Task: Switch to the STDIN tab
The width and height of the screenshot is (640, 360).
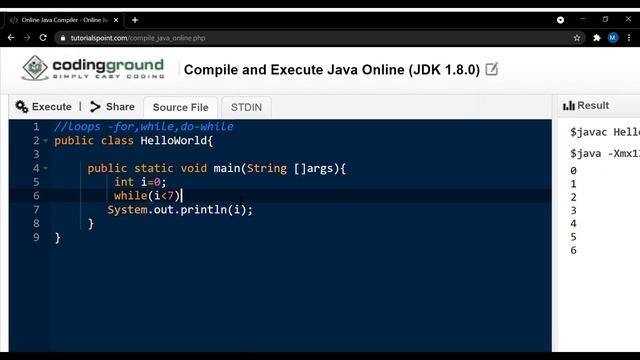Action: [x=246, y=107]
